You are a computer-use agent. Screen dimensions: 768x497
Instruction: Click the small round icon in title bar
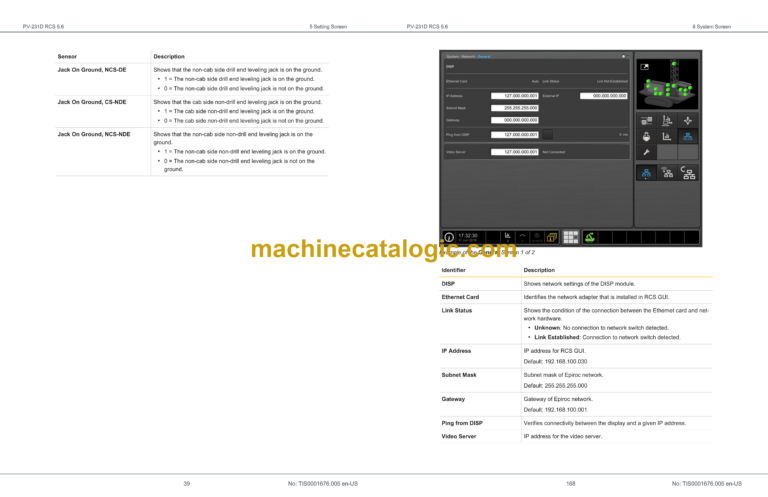(624, 56)
